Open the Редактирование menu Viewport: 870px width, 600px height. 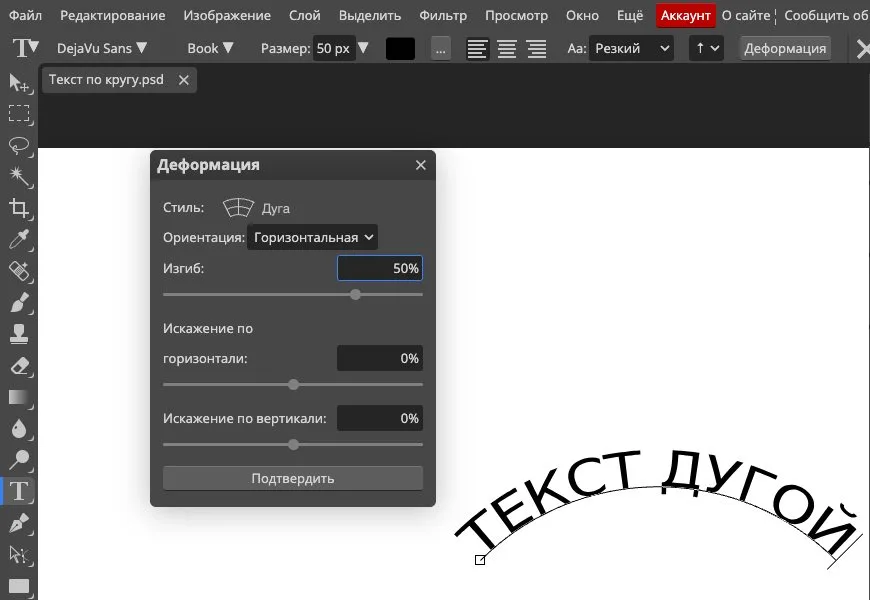(113, 16)
